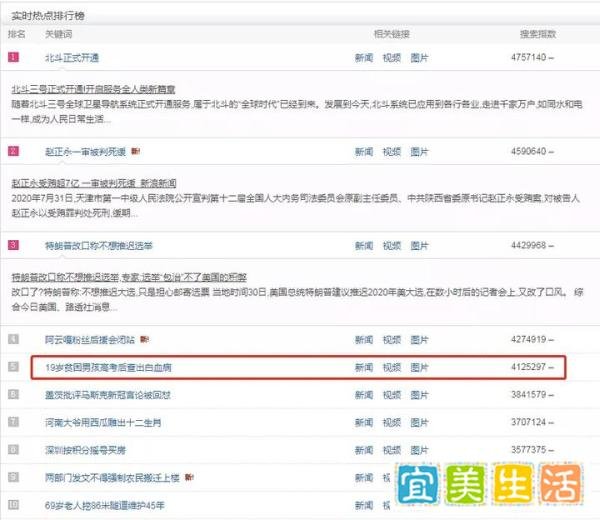Click keyword 两部门发文不得强制农民搬迁上楼
Screen dimensions: 600x520
pyautogui.click(x=112, y=478)
